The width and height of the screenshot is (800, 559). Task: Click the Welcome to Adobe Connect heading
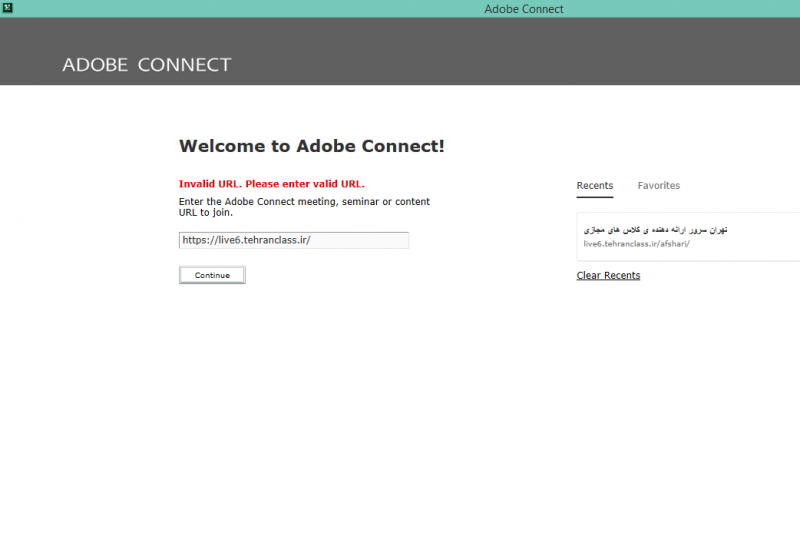[x=311, y=146]
